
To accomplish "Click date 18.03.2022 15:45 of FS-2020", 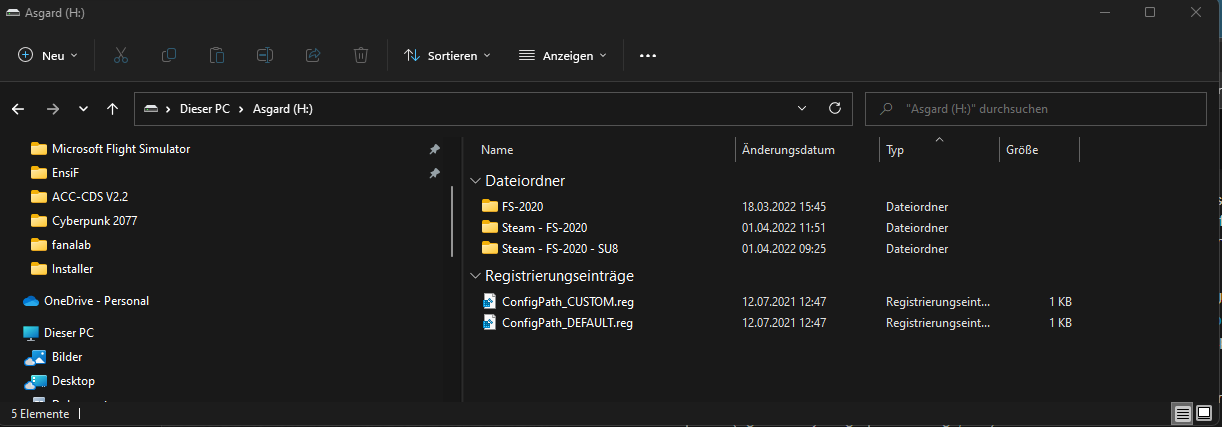I will click(784, 207).
